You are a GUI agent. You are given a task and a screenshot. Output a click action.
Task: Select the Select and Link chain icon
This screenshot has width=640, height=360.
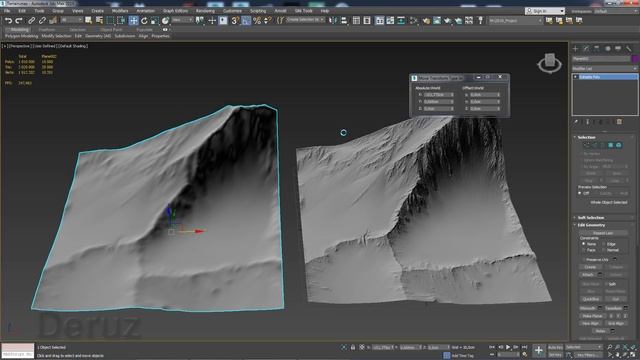31,20
